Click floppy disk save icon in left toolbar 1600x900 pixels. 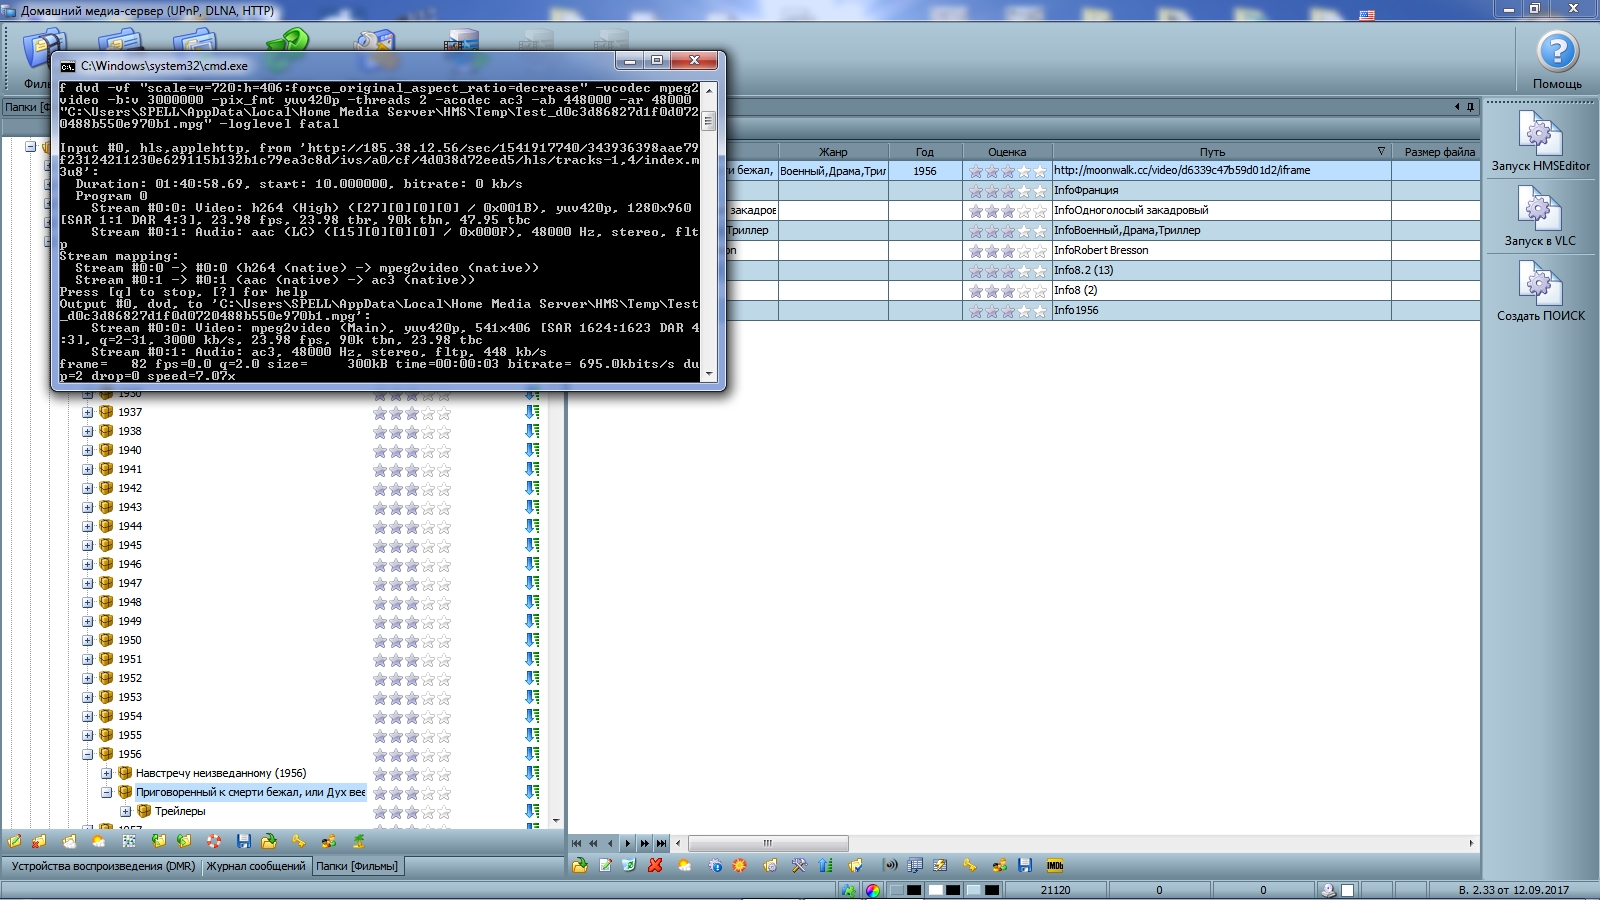[x=243, y=841]
